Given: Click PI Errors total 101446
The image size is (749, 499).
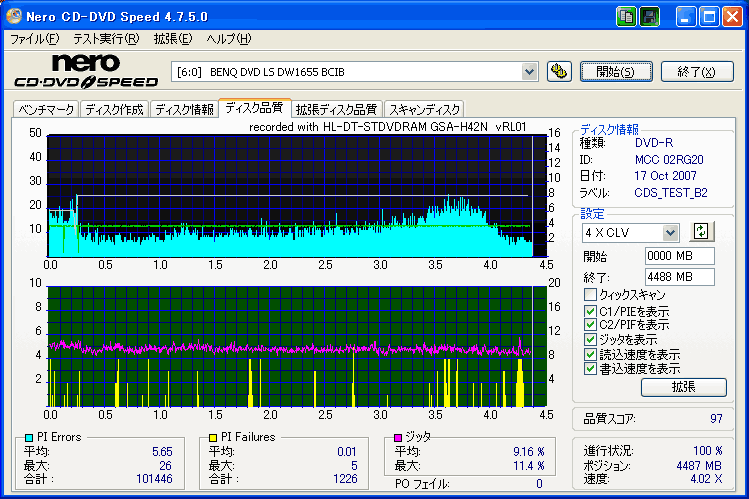Looking at the screenshot, I should [x=154, y=478].
